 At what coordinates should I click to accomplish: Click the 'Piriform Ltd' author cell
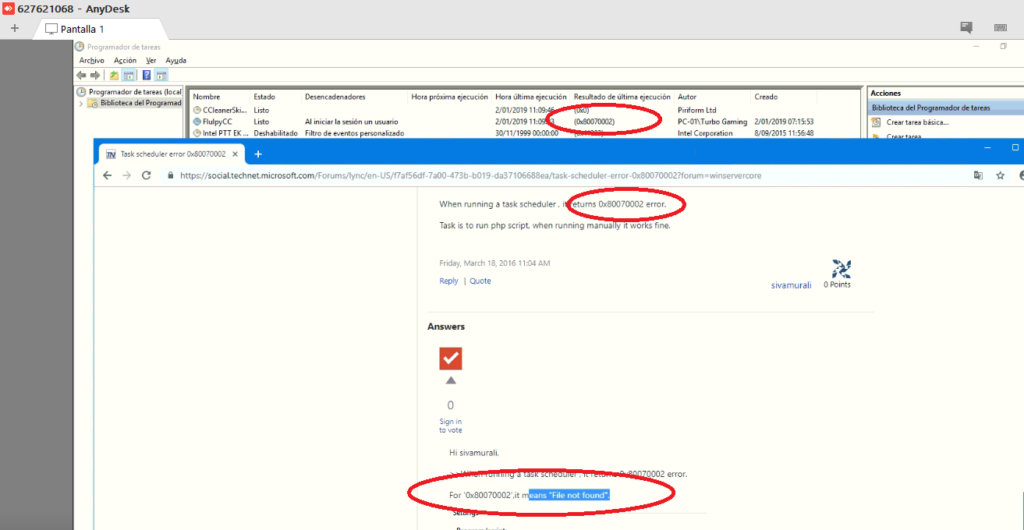point(697,110)
